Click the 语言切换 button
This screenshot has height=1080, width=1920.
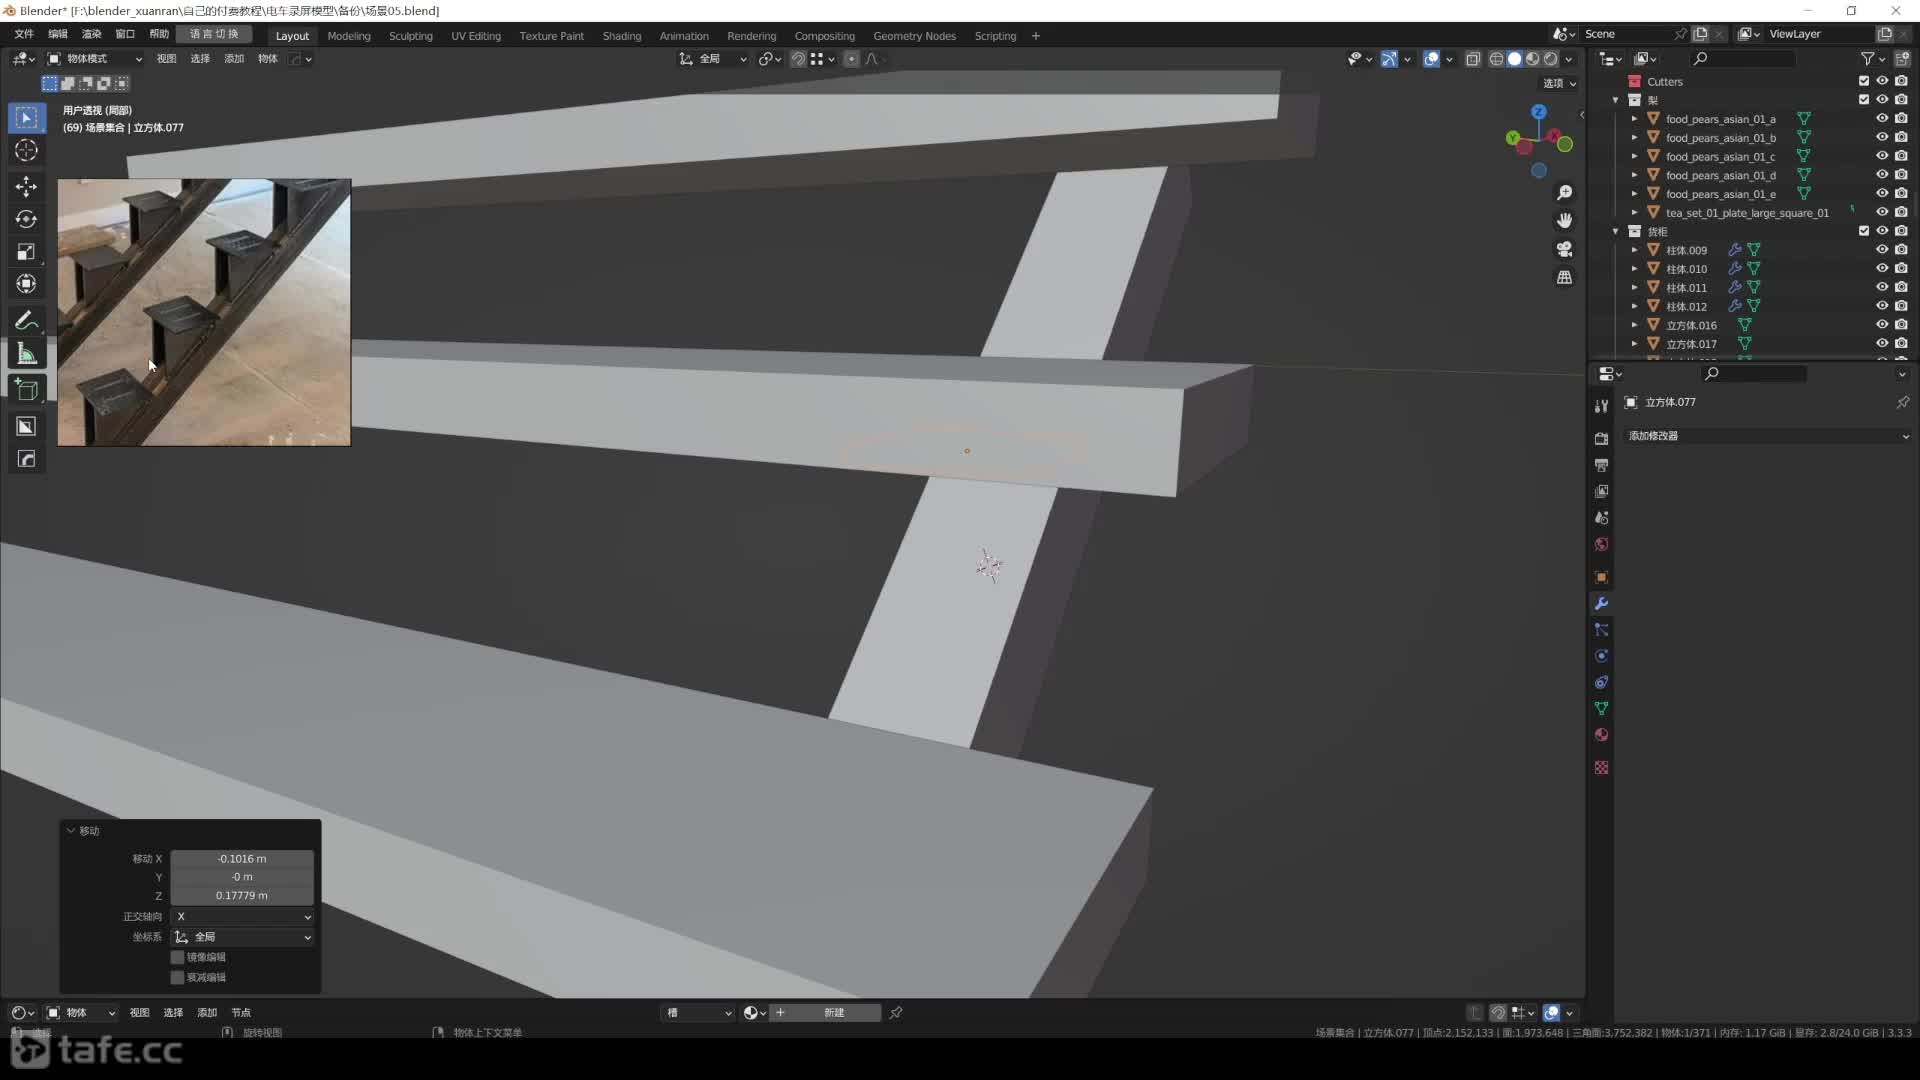214,34
